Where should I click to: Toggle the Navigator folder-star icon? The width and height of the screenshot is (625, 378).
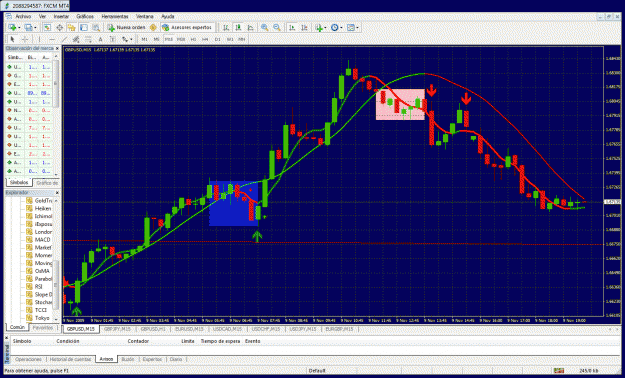click(71, 28)
